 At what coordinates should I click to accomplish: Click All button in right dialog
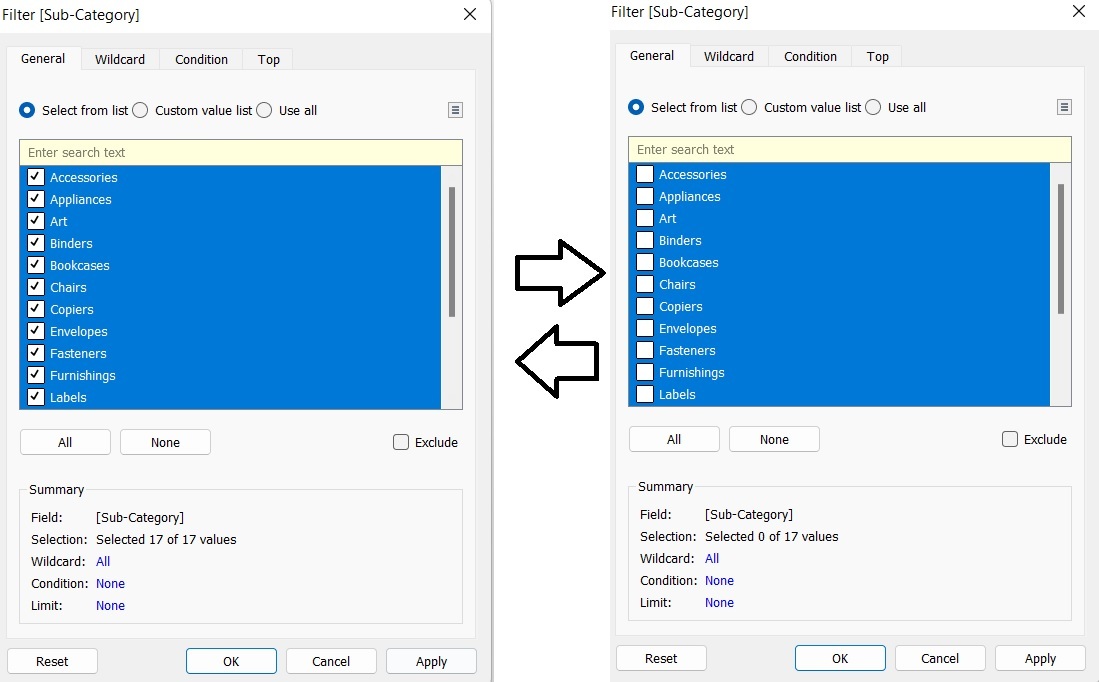pyautogui.click(x=674, y=439)
